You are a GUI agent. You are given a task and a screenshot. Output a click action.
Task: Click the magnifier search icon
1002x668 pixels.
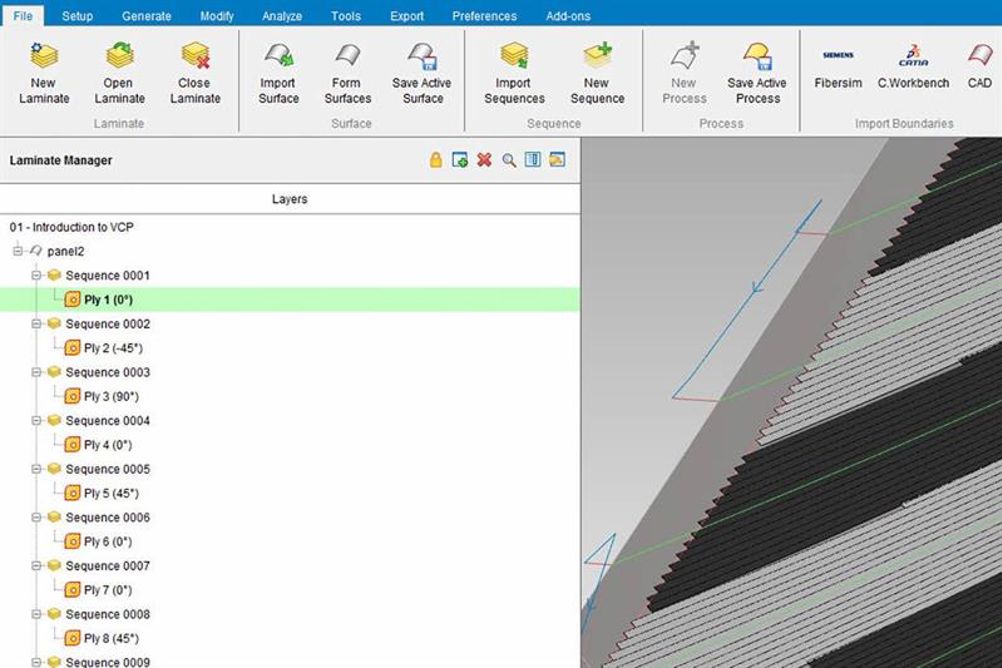point(509,160)
